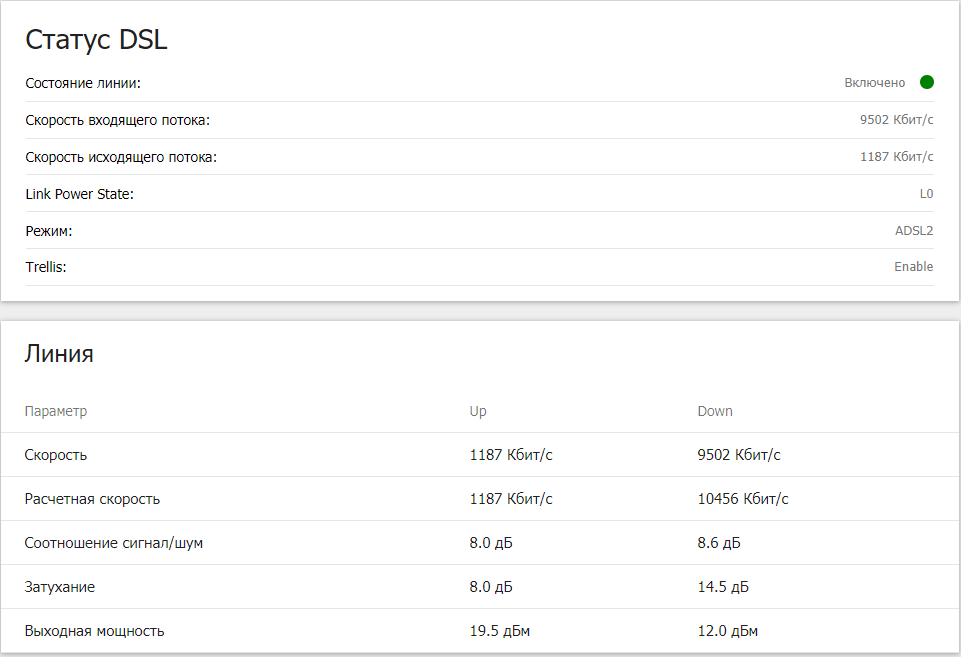Click the Up output power 19.5 дБм

coord(500,631)
